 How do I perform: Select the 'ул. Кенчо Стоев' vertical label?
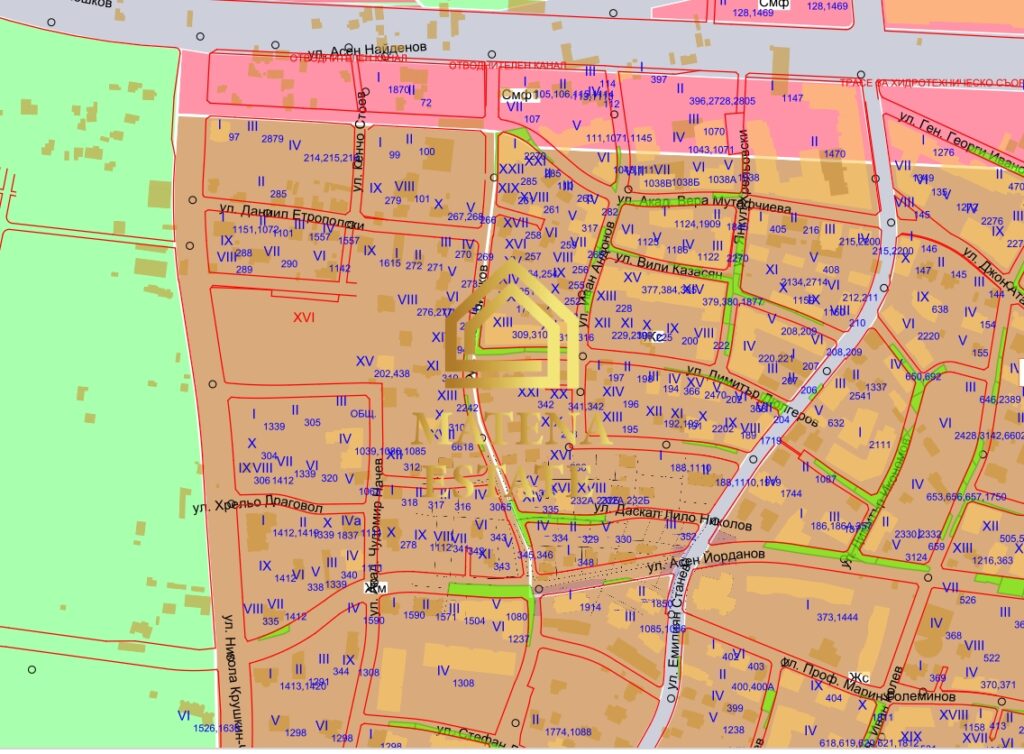click(x=359, y=142)
